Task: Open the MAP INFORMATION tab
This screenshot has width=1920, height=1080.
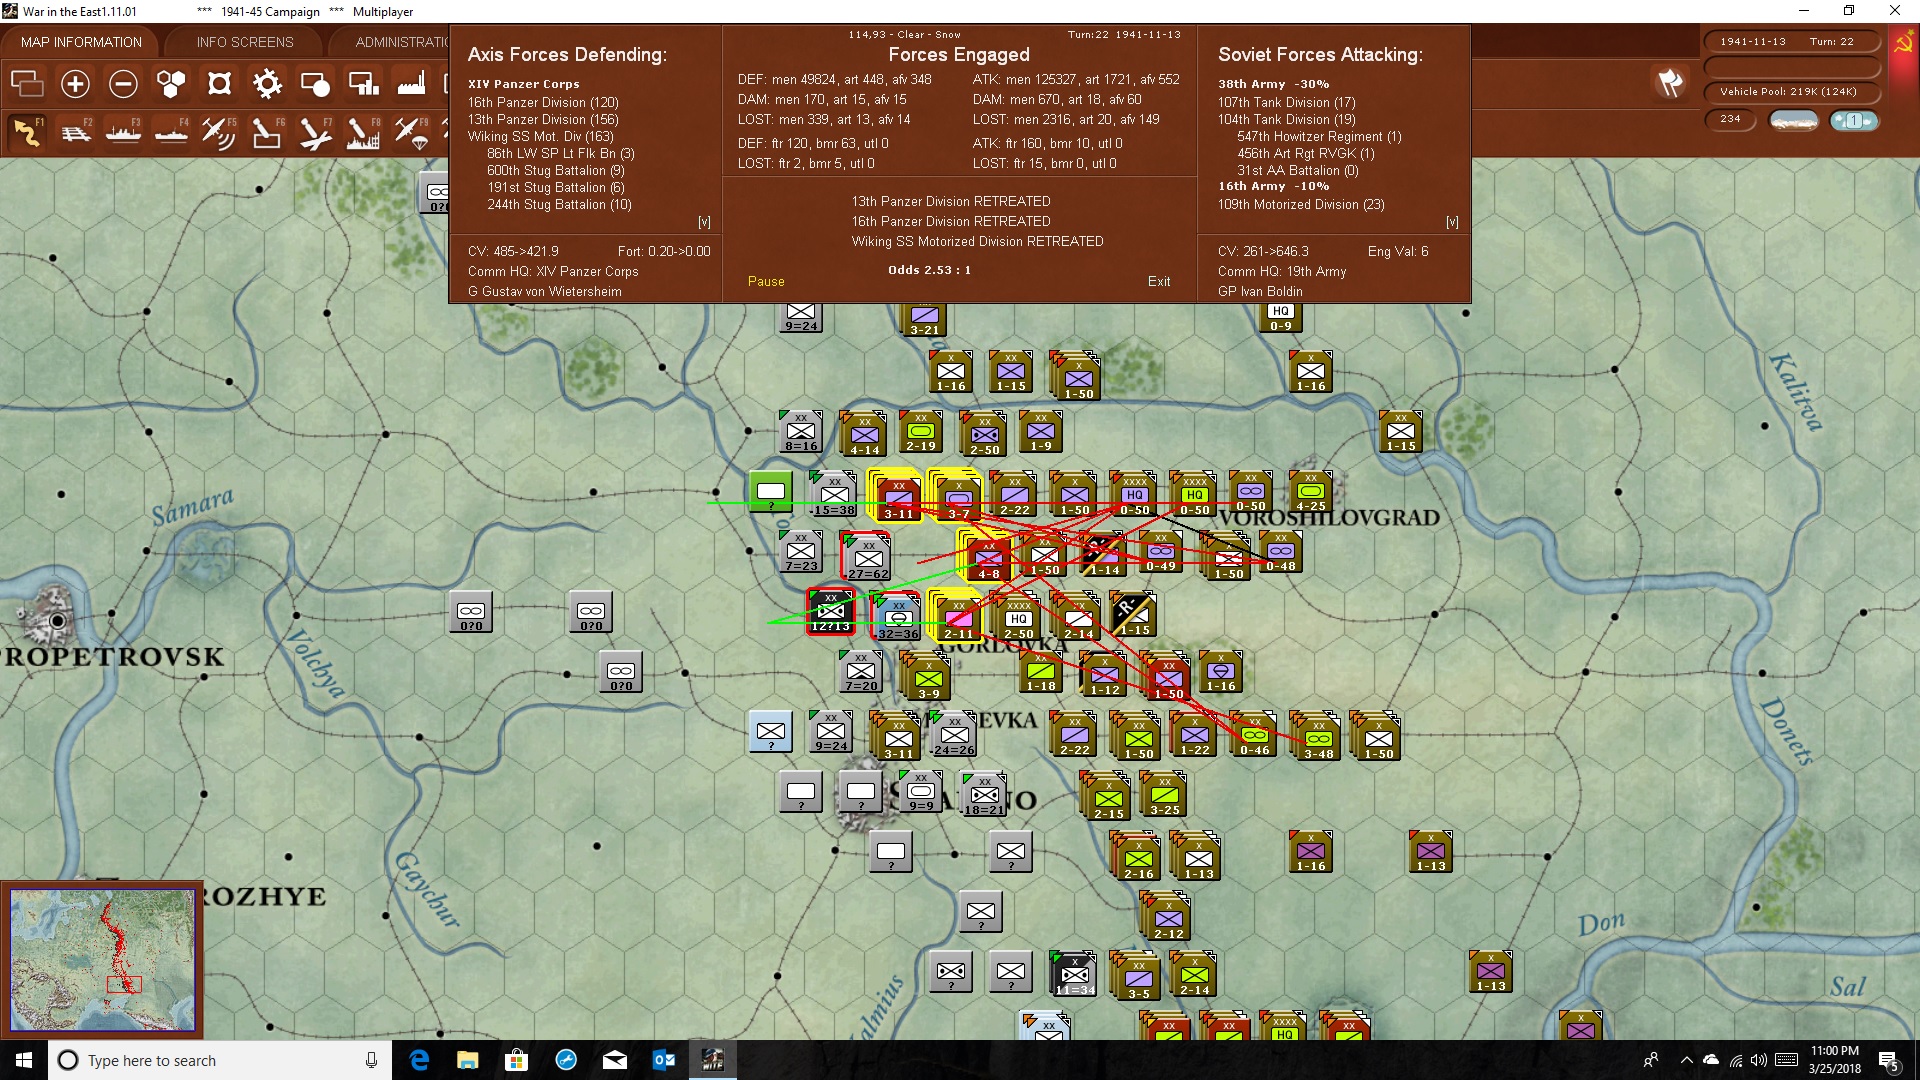Action: tap(81, 42)
